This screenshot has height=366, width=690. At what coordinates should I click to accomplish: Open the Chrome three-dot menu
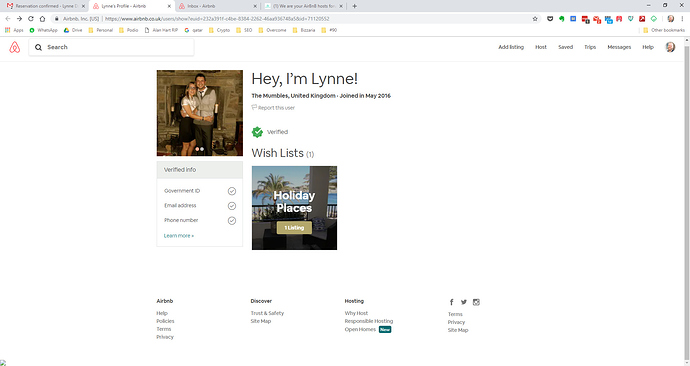683,18
